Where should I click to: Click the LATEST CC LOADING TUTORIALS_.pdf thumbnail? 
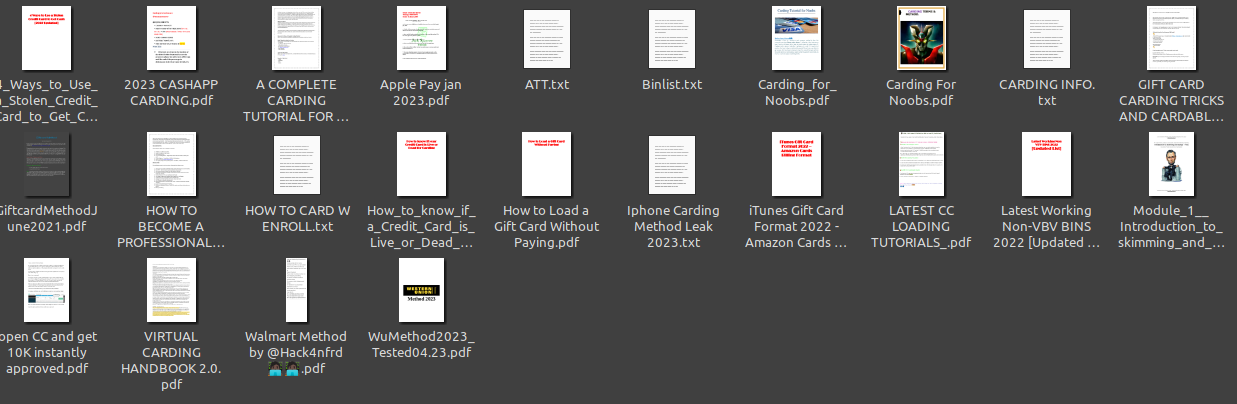pos(922,163)
